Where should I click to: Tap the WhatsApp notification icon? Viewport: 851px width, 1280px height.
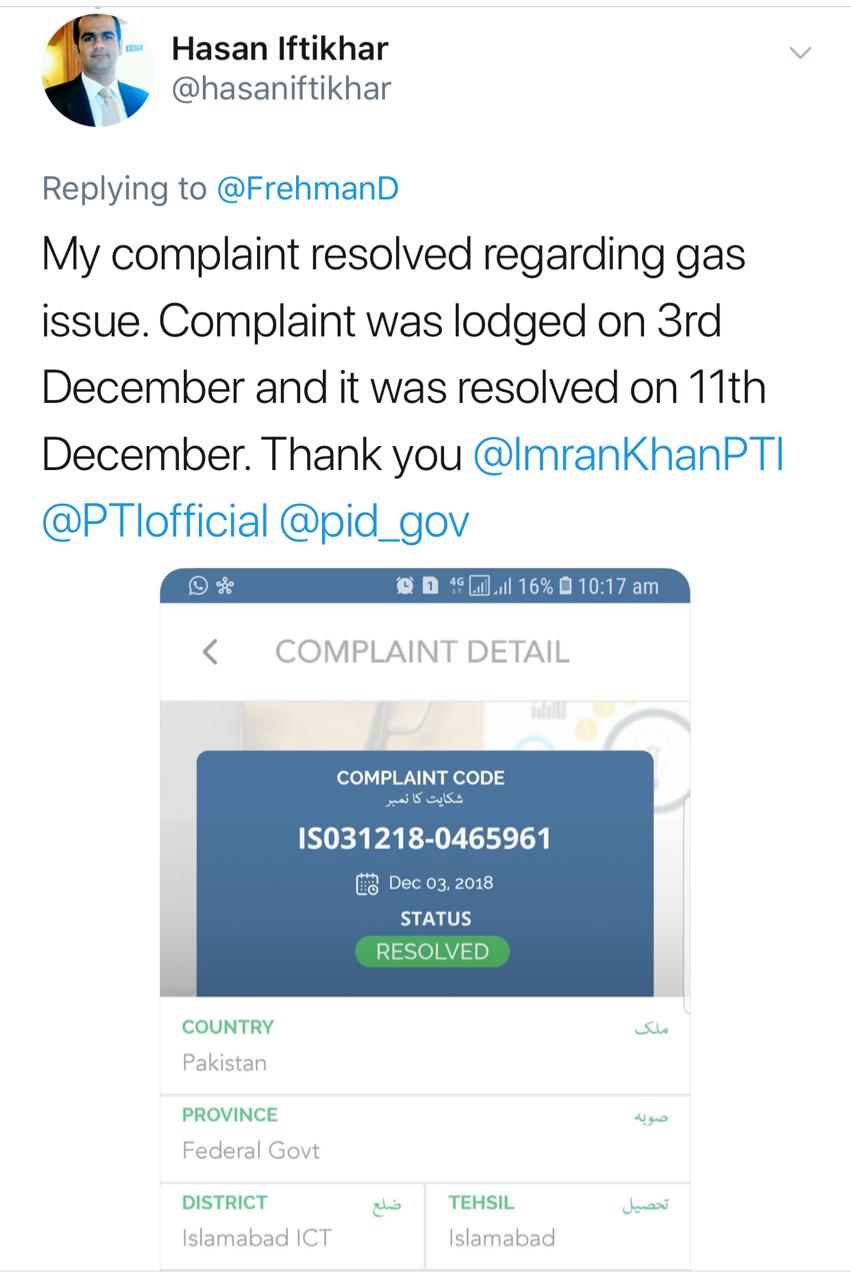click(198, 587)
